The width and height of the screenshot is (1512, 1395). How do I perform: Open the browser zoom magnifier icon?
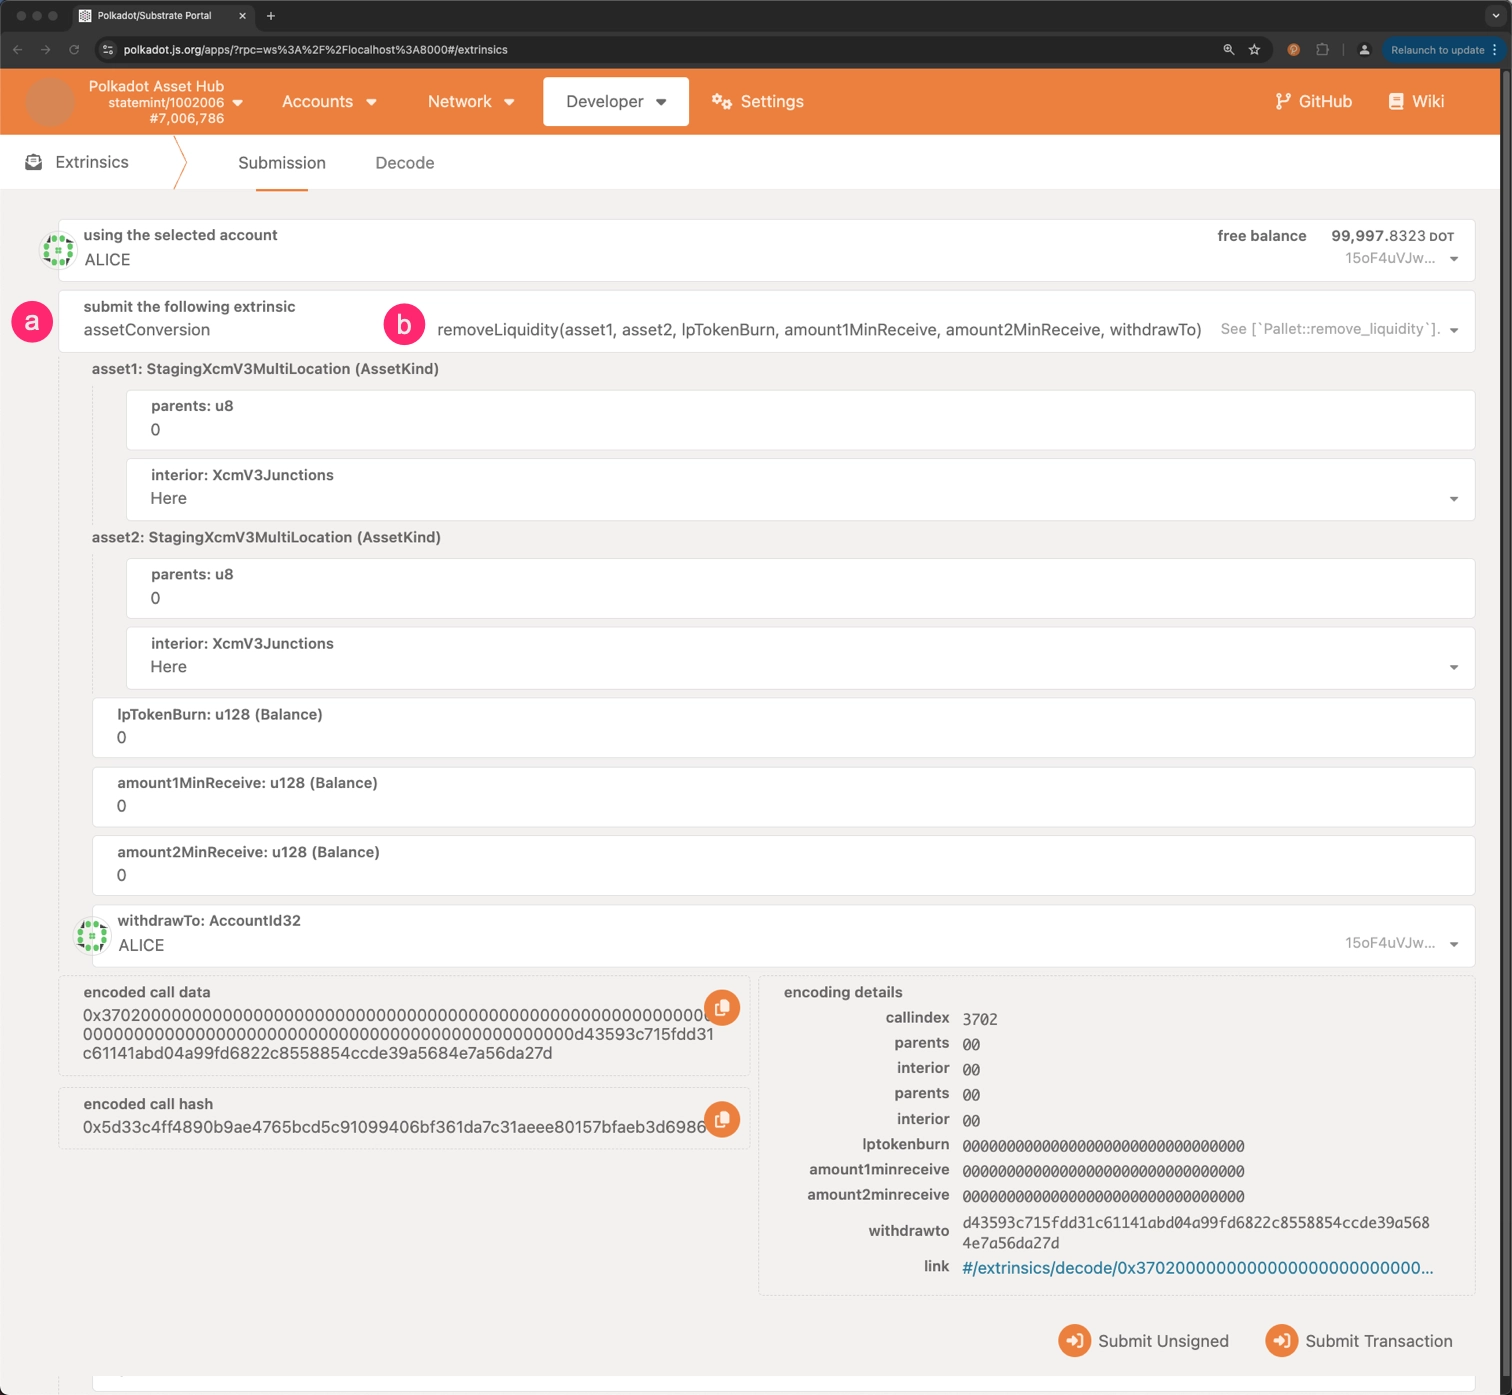point(1228,50)
